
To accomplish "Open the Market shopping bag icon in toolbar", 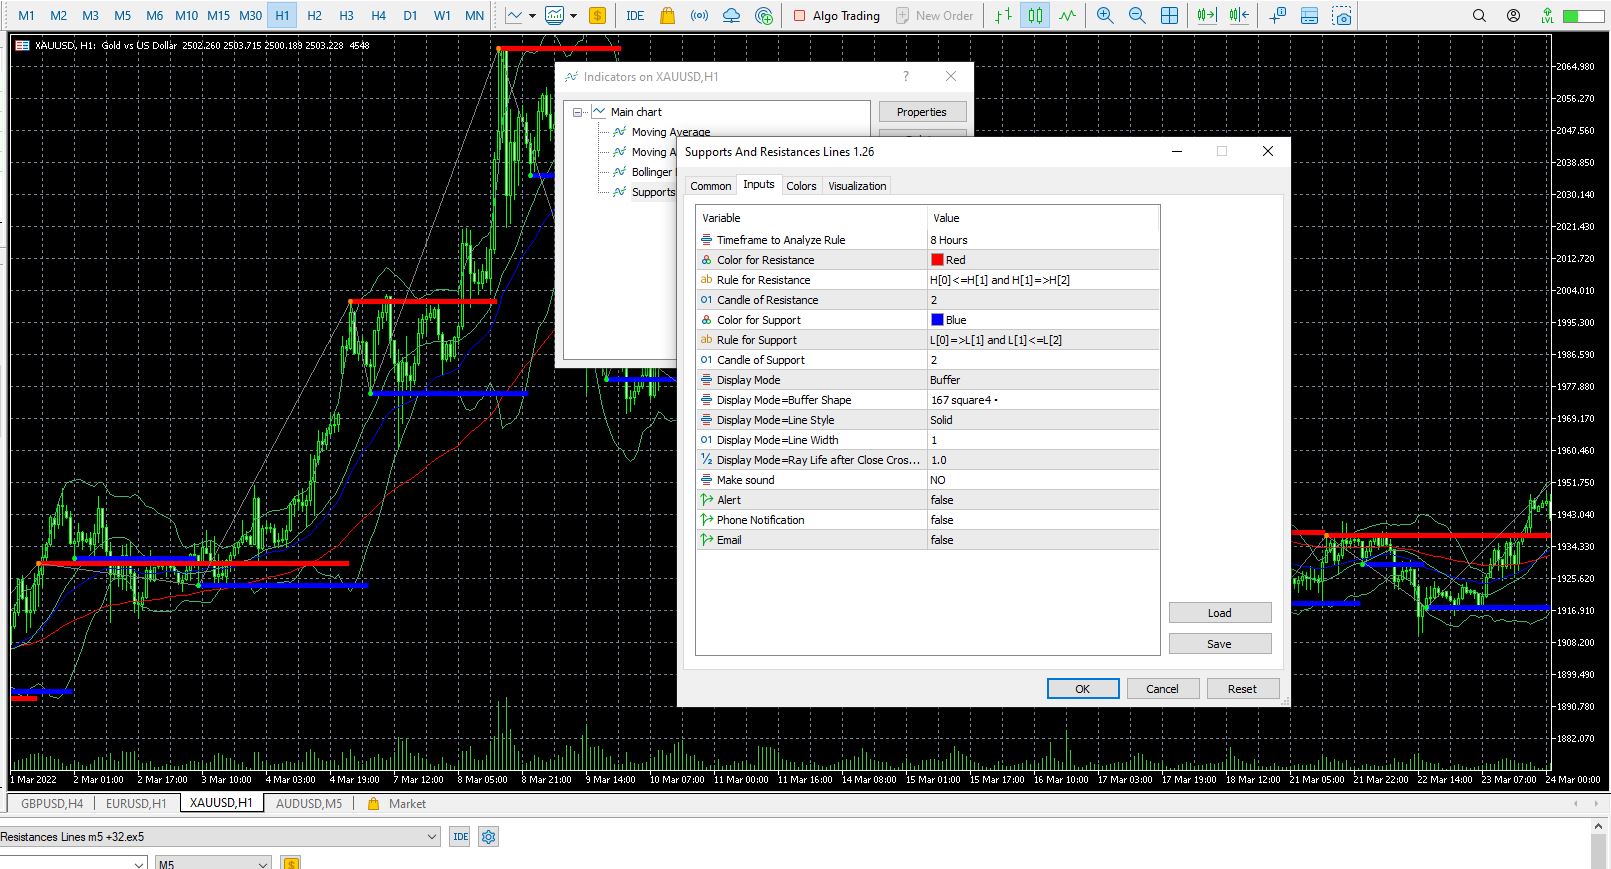I will [667, 15].
